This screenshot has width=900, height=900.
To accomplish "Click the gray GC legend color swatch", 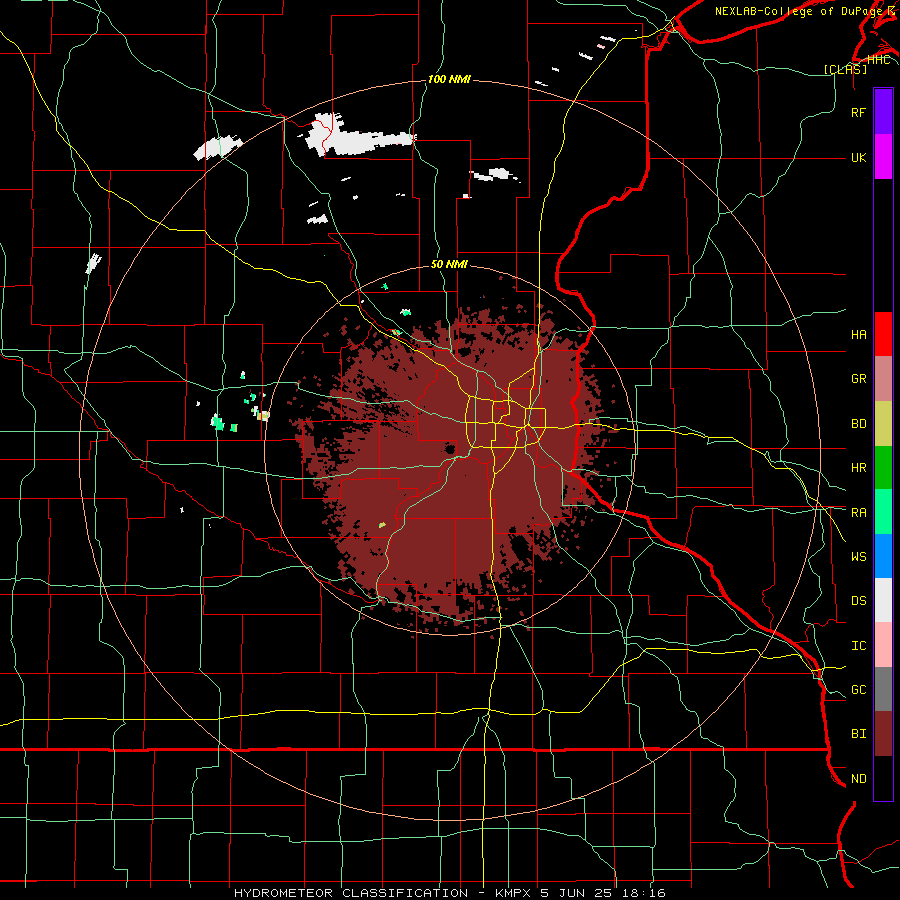I will click(883, 689).
